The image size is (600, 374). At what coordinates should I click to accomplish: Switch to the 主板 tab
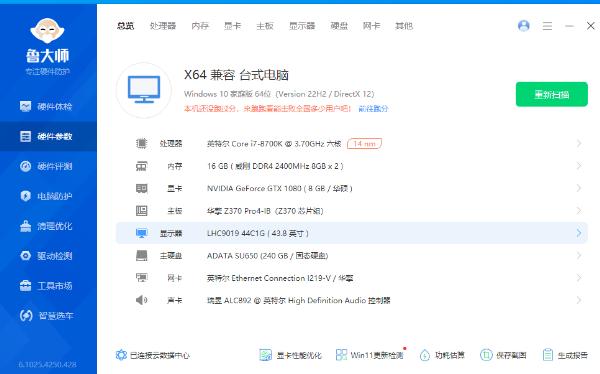(x=265, y=26)
